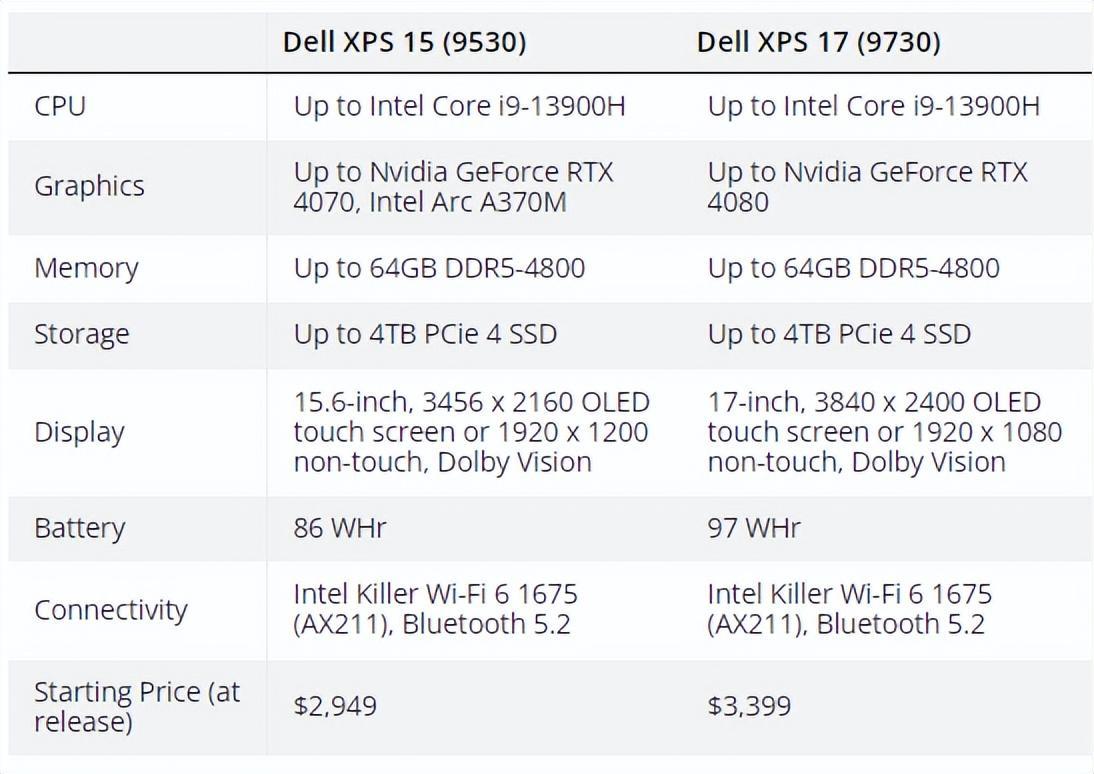Click the 17-inch 3840 x 2400 OLED display cell
The width and height of the screenshot is (1094, 774).
(885, 432)
